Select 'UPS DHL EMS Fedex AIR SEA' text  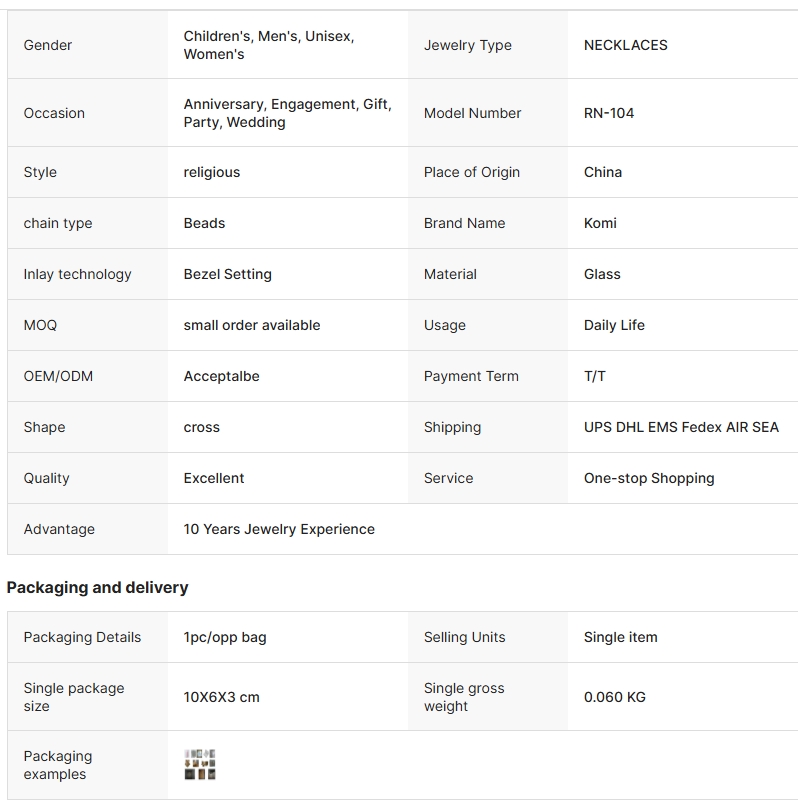[681, 427]
